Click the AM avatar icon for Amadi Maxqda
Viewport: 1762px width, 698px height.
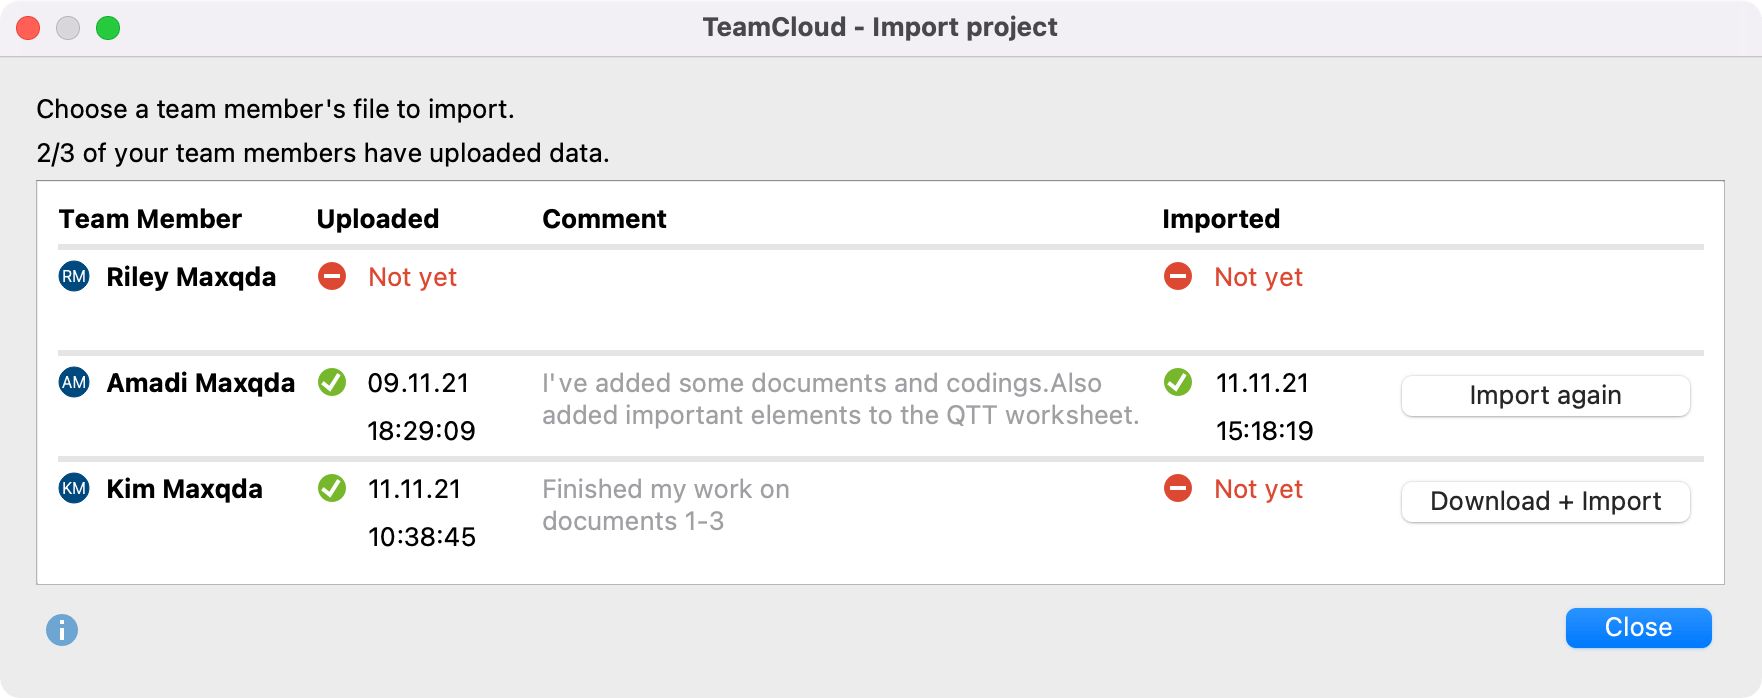point(74,383)
